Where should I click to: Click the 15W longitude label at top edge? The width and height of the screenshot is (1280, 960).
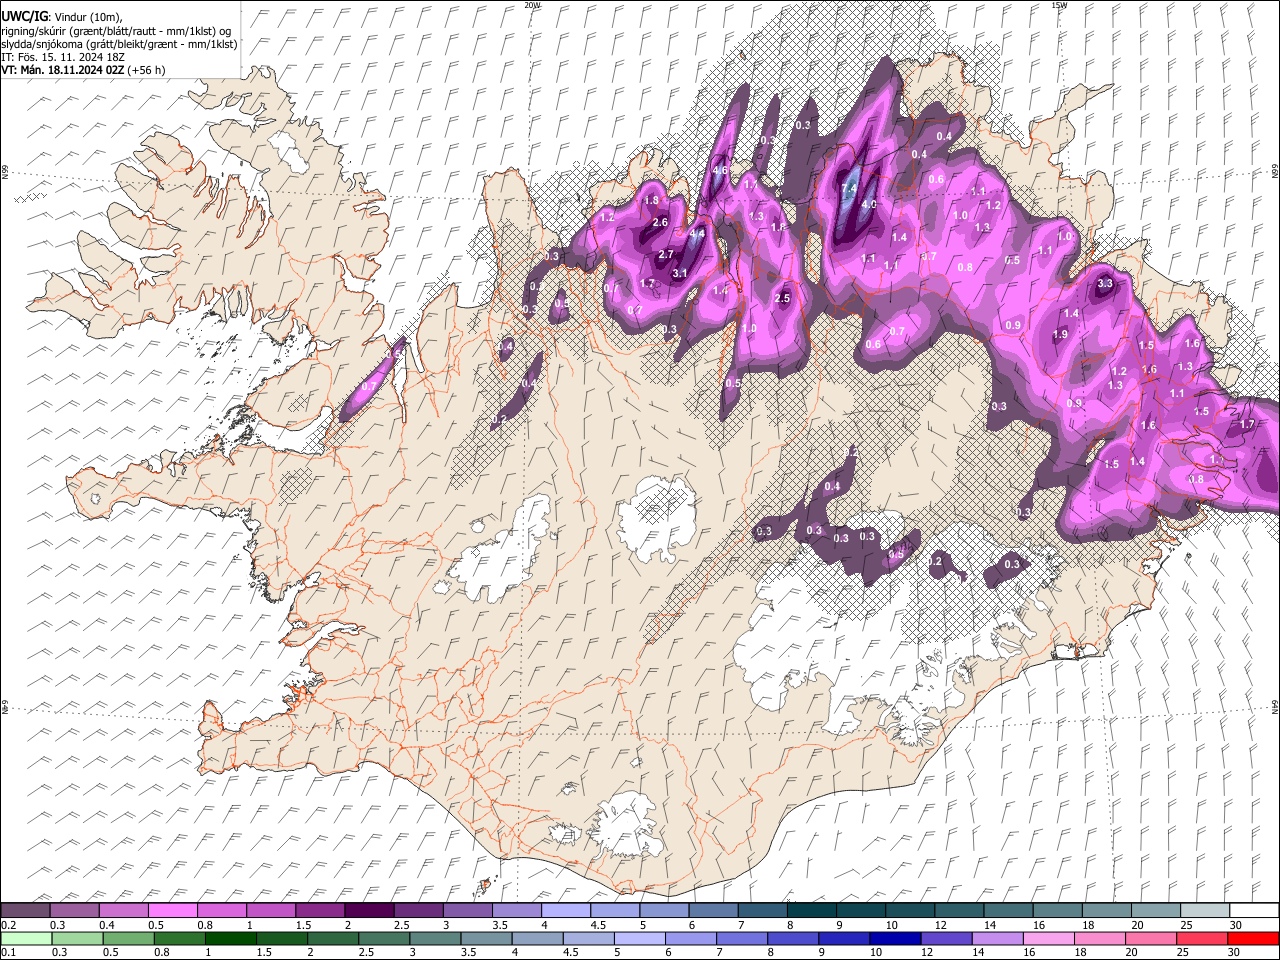pos(1059,5)
